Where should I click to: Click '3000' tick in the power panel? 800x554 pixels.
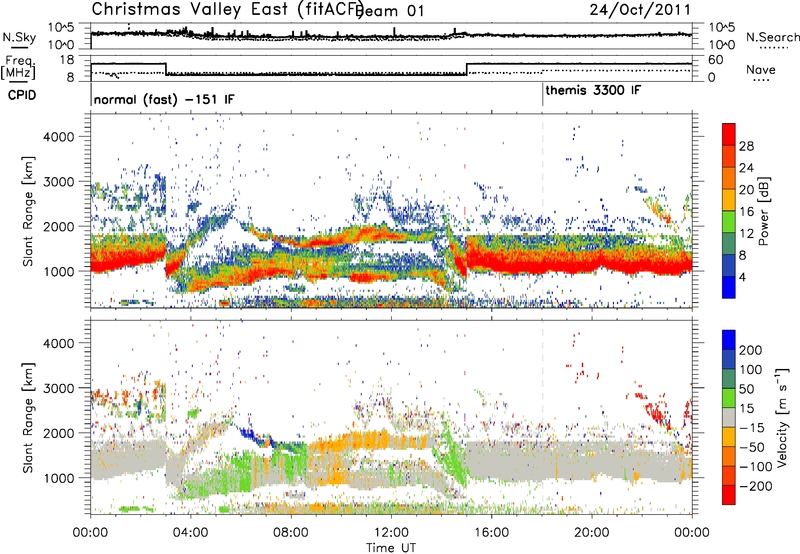click(x=58, y=182)
